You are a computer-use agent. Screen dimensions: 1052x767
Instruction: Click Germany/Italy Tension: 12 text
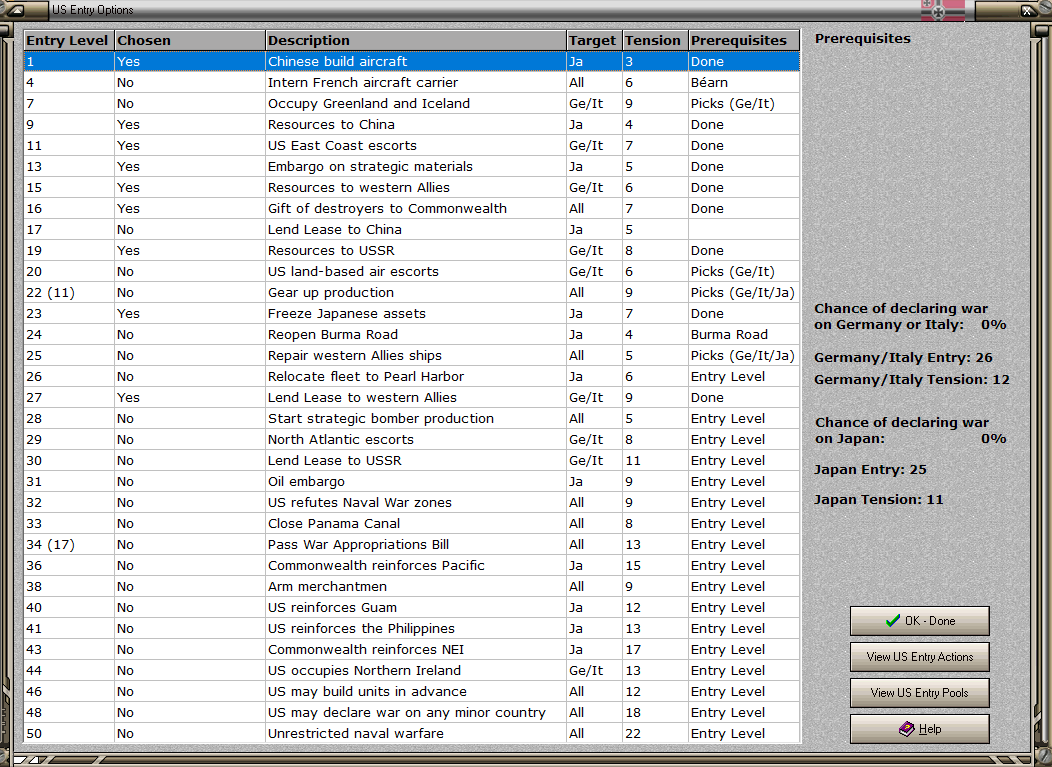[912, 380]
